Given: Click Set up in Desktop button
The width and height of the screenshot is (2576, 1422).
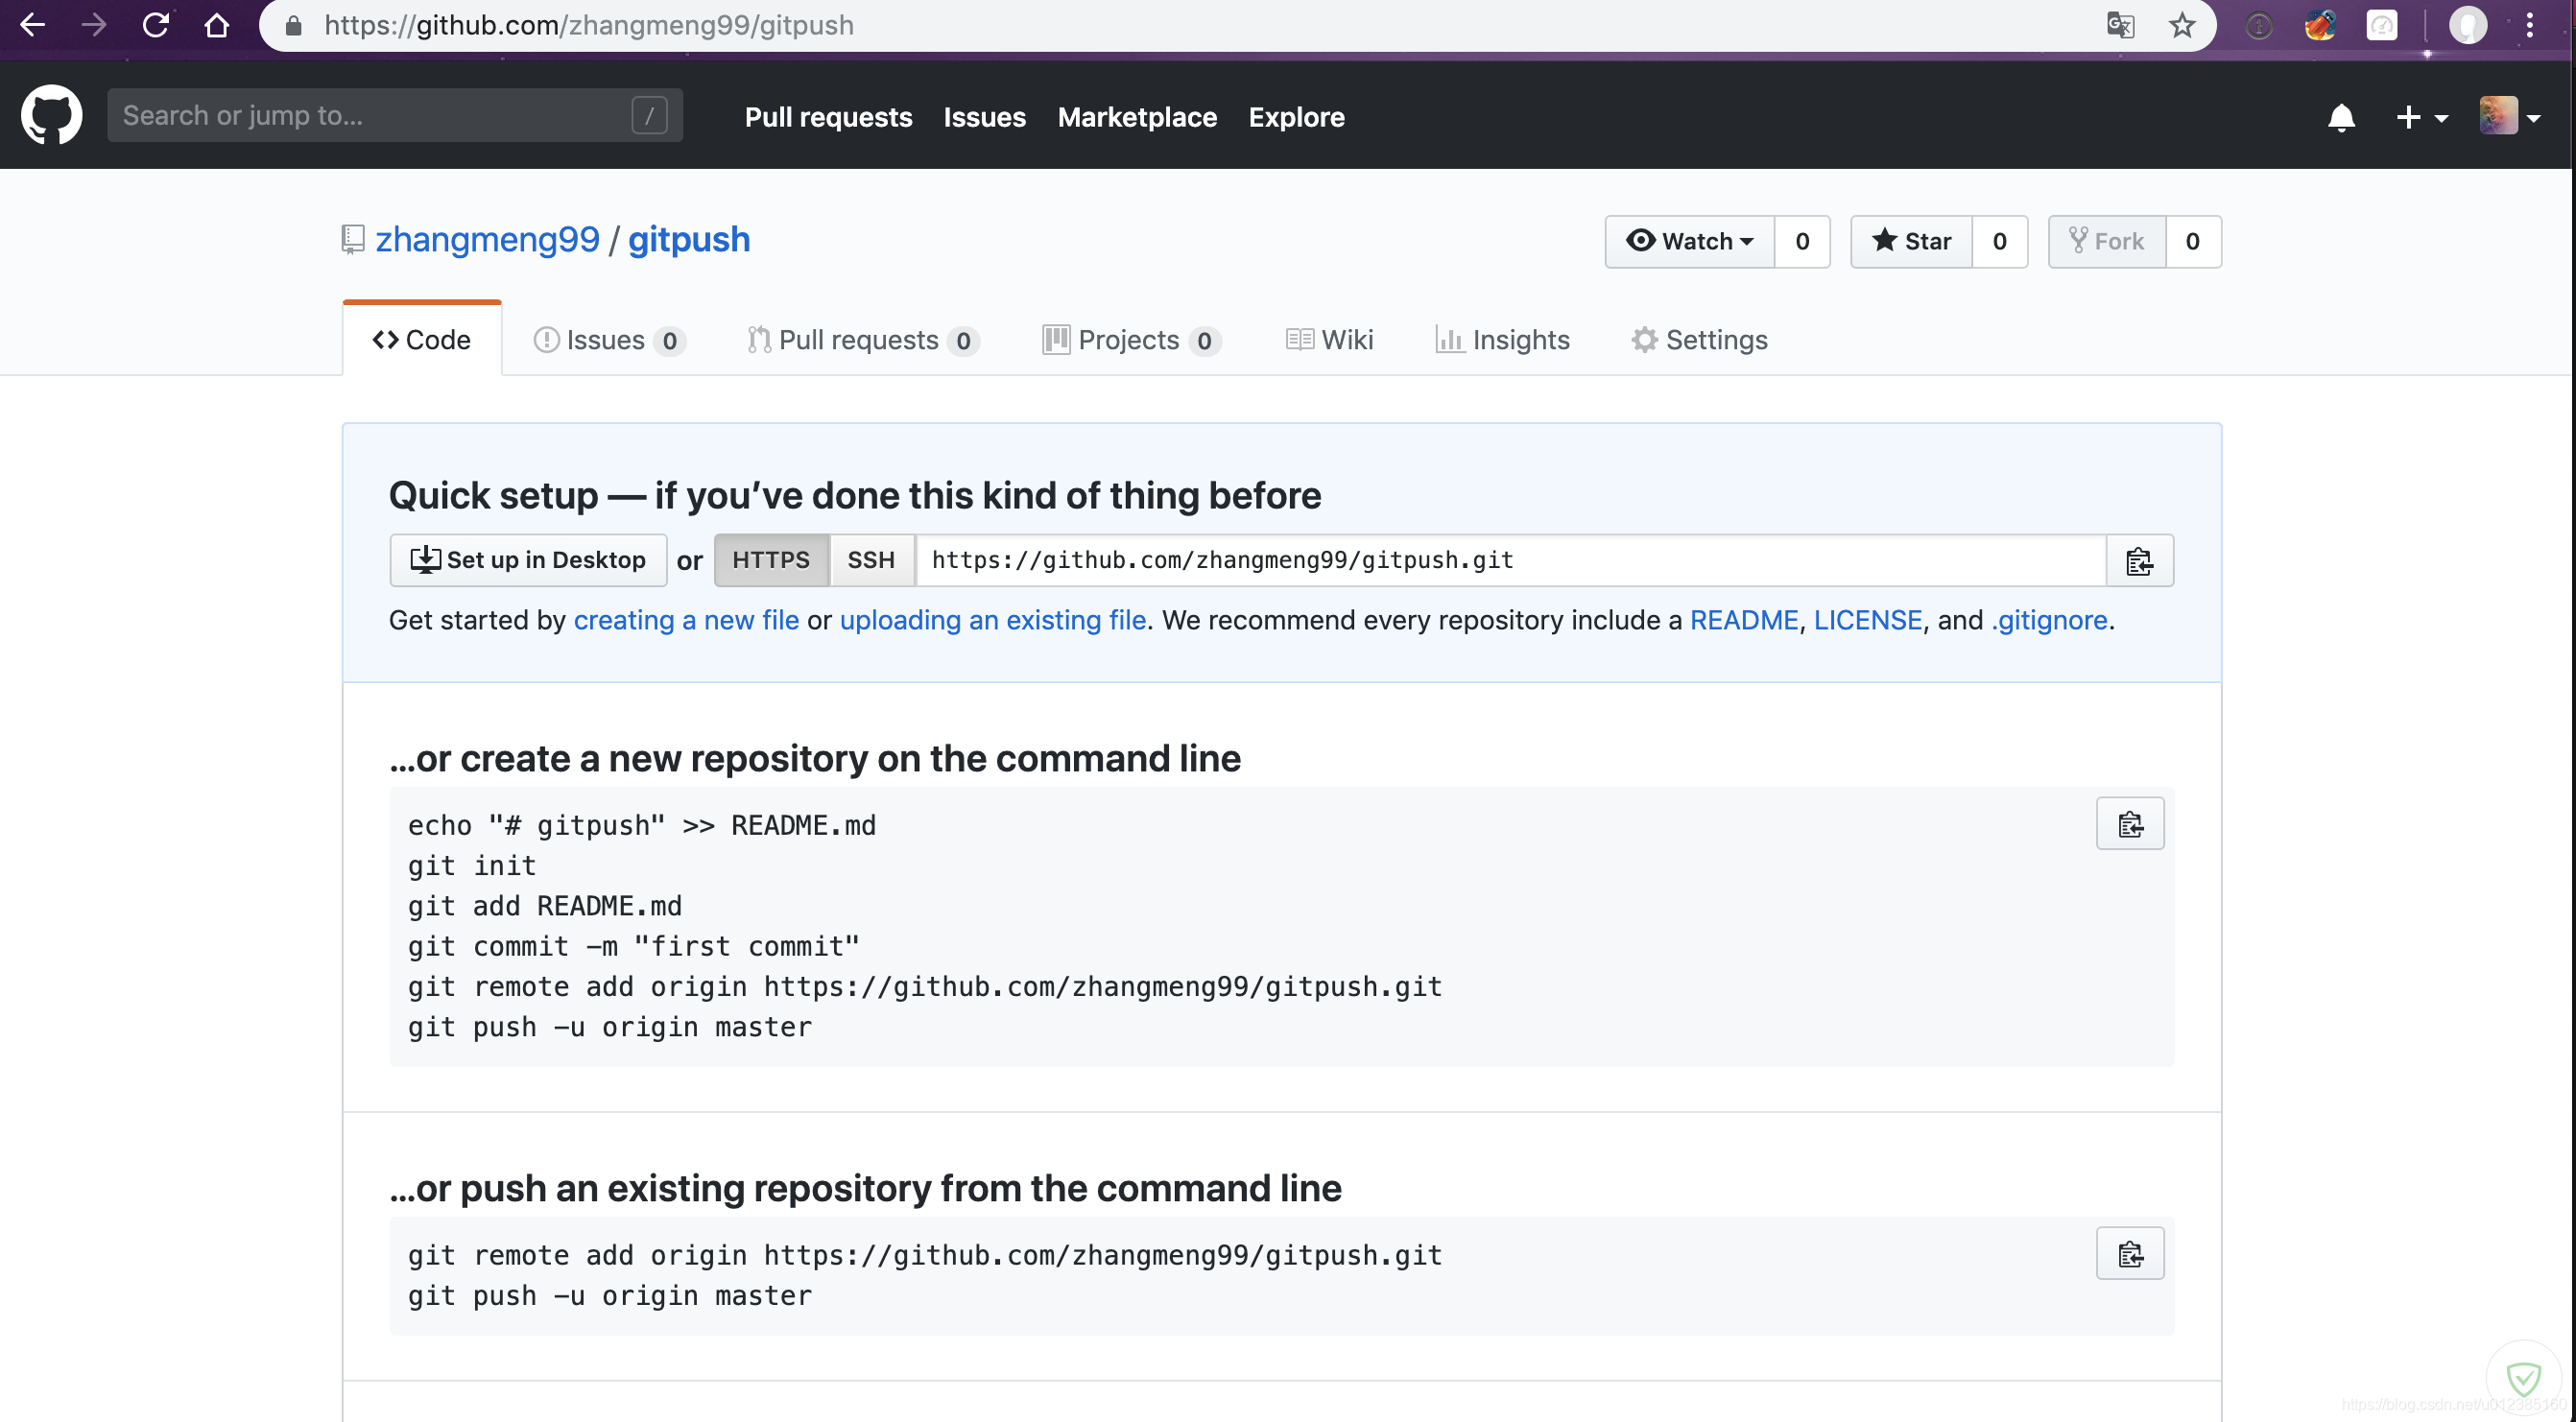Looking at the screenshot, I should point(528,560).
